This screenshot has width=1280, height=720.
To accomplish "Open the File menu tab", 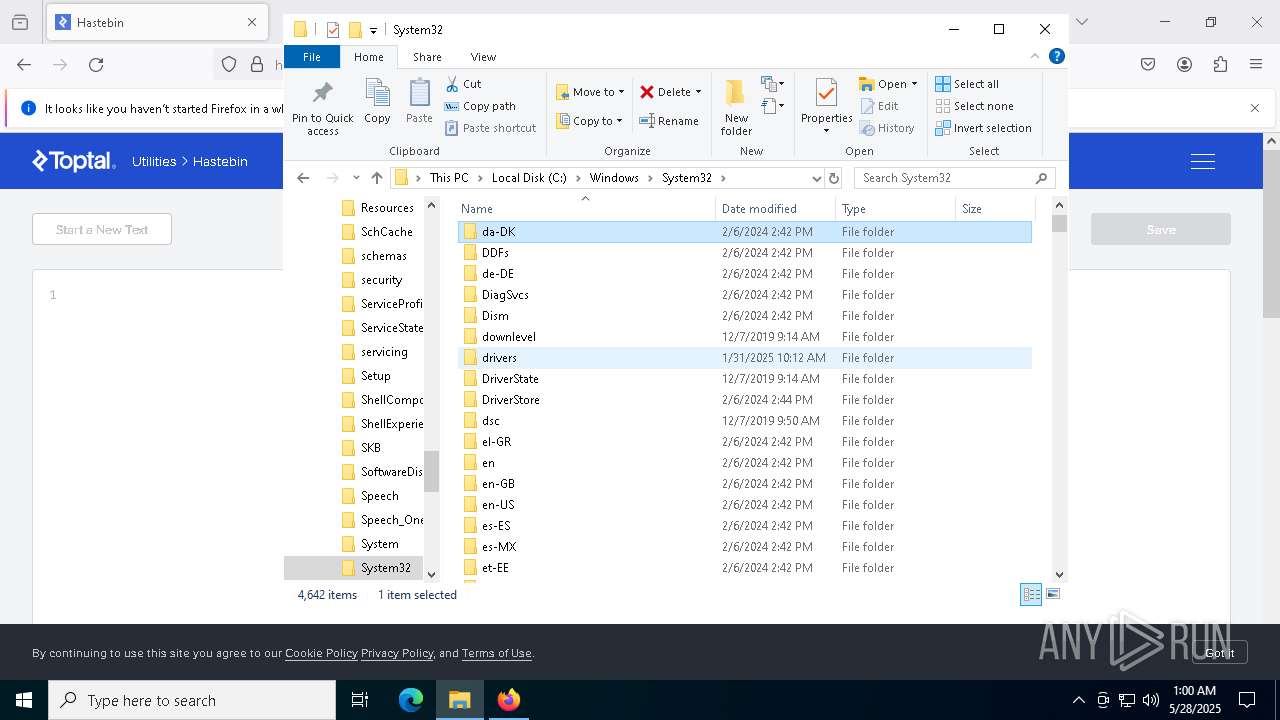I will (312, 57).
